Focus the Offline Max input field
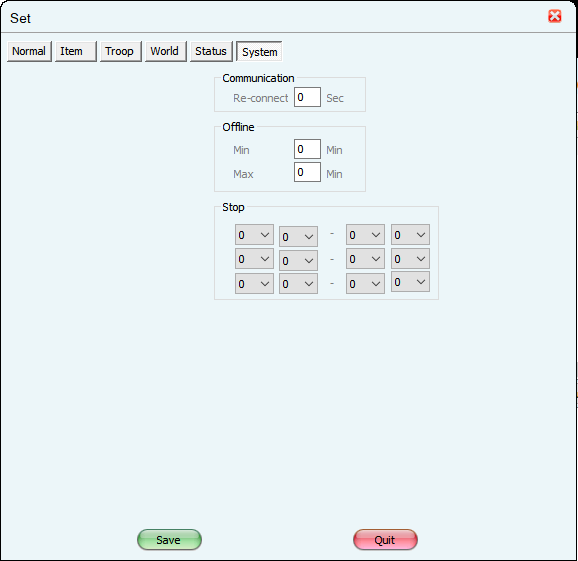 (307, 172)
